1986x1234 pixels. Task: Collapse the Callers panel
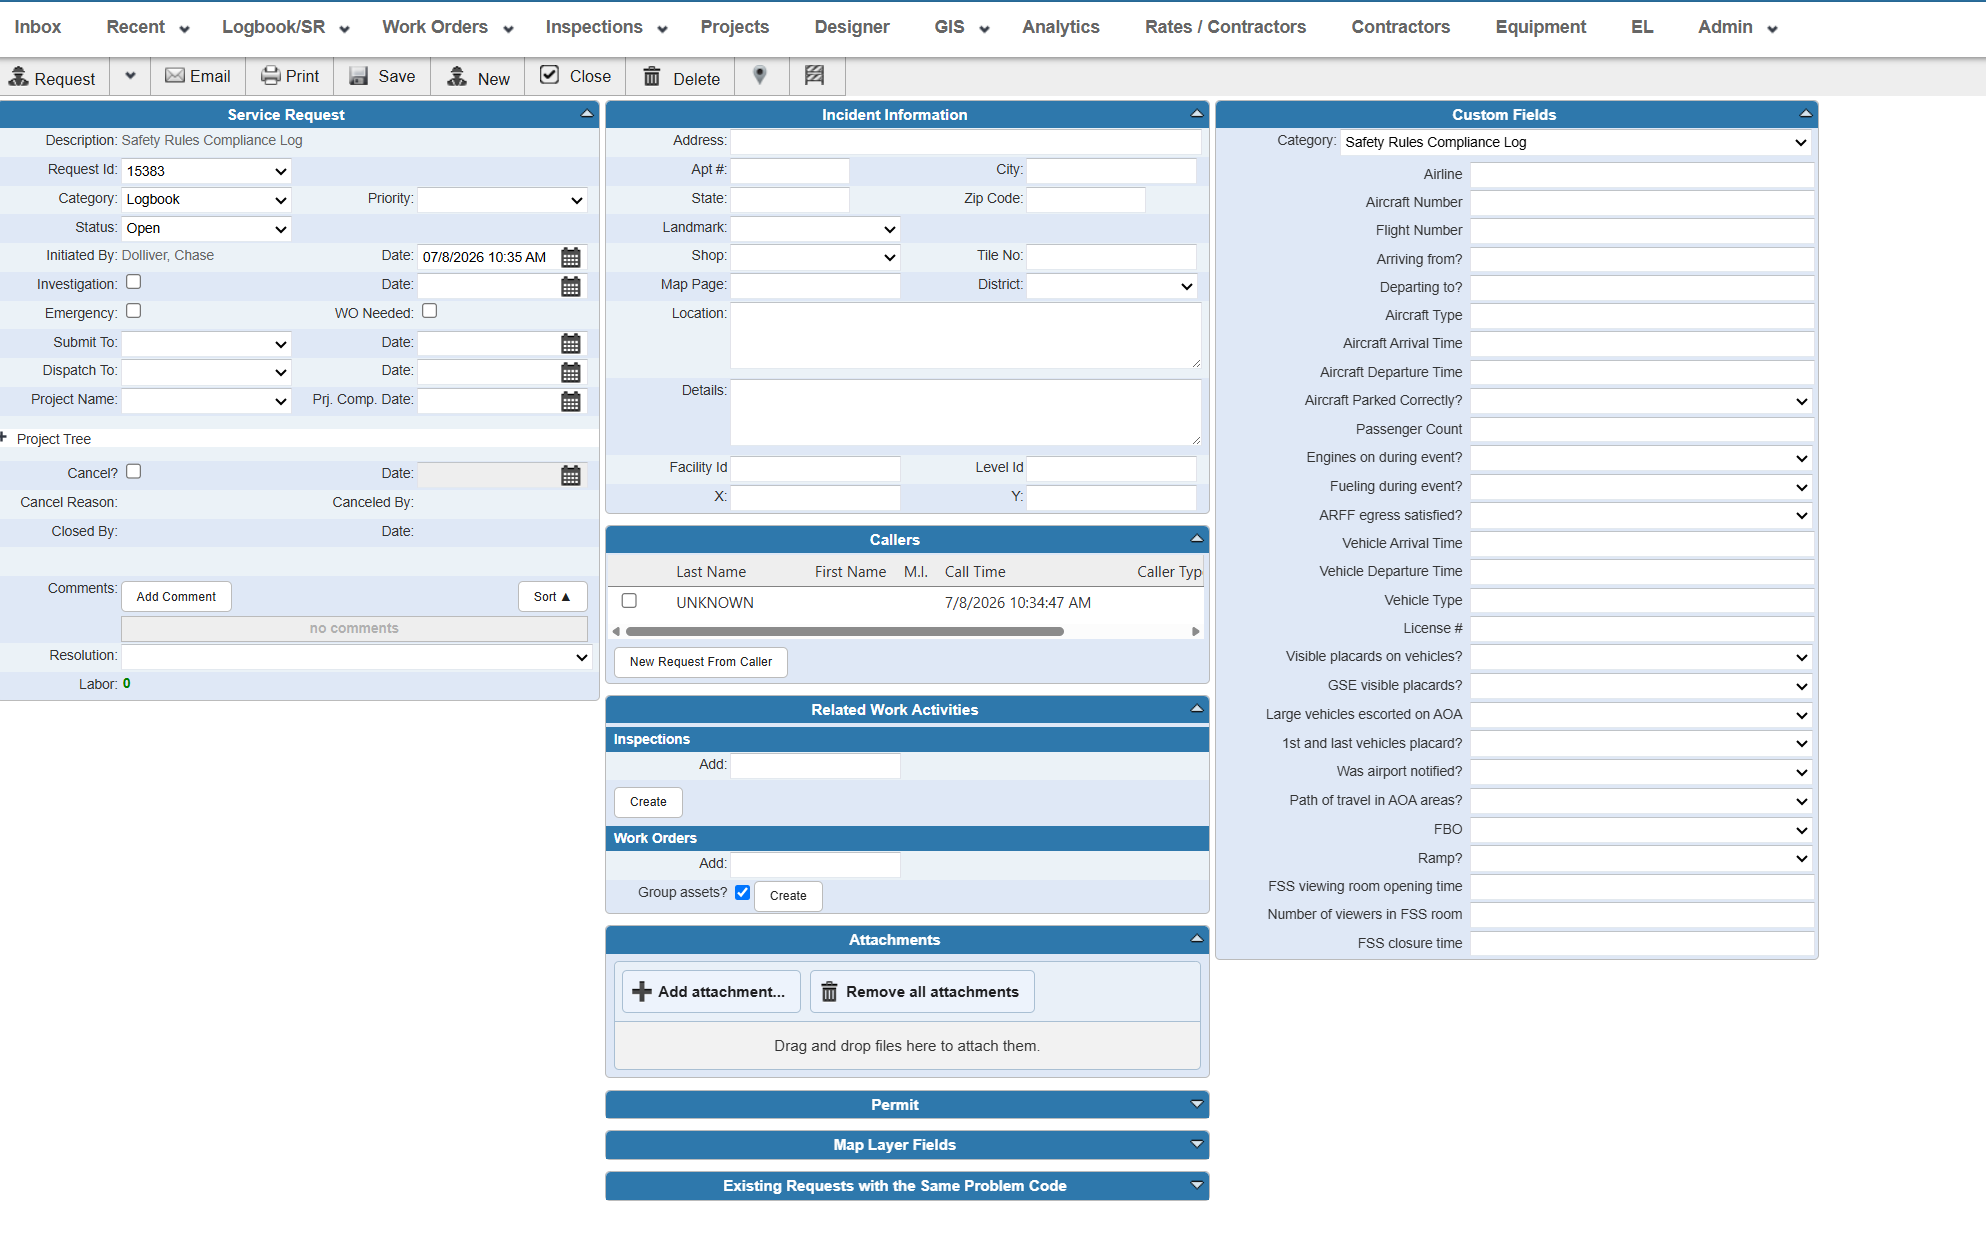click(1197, 539)
